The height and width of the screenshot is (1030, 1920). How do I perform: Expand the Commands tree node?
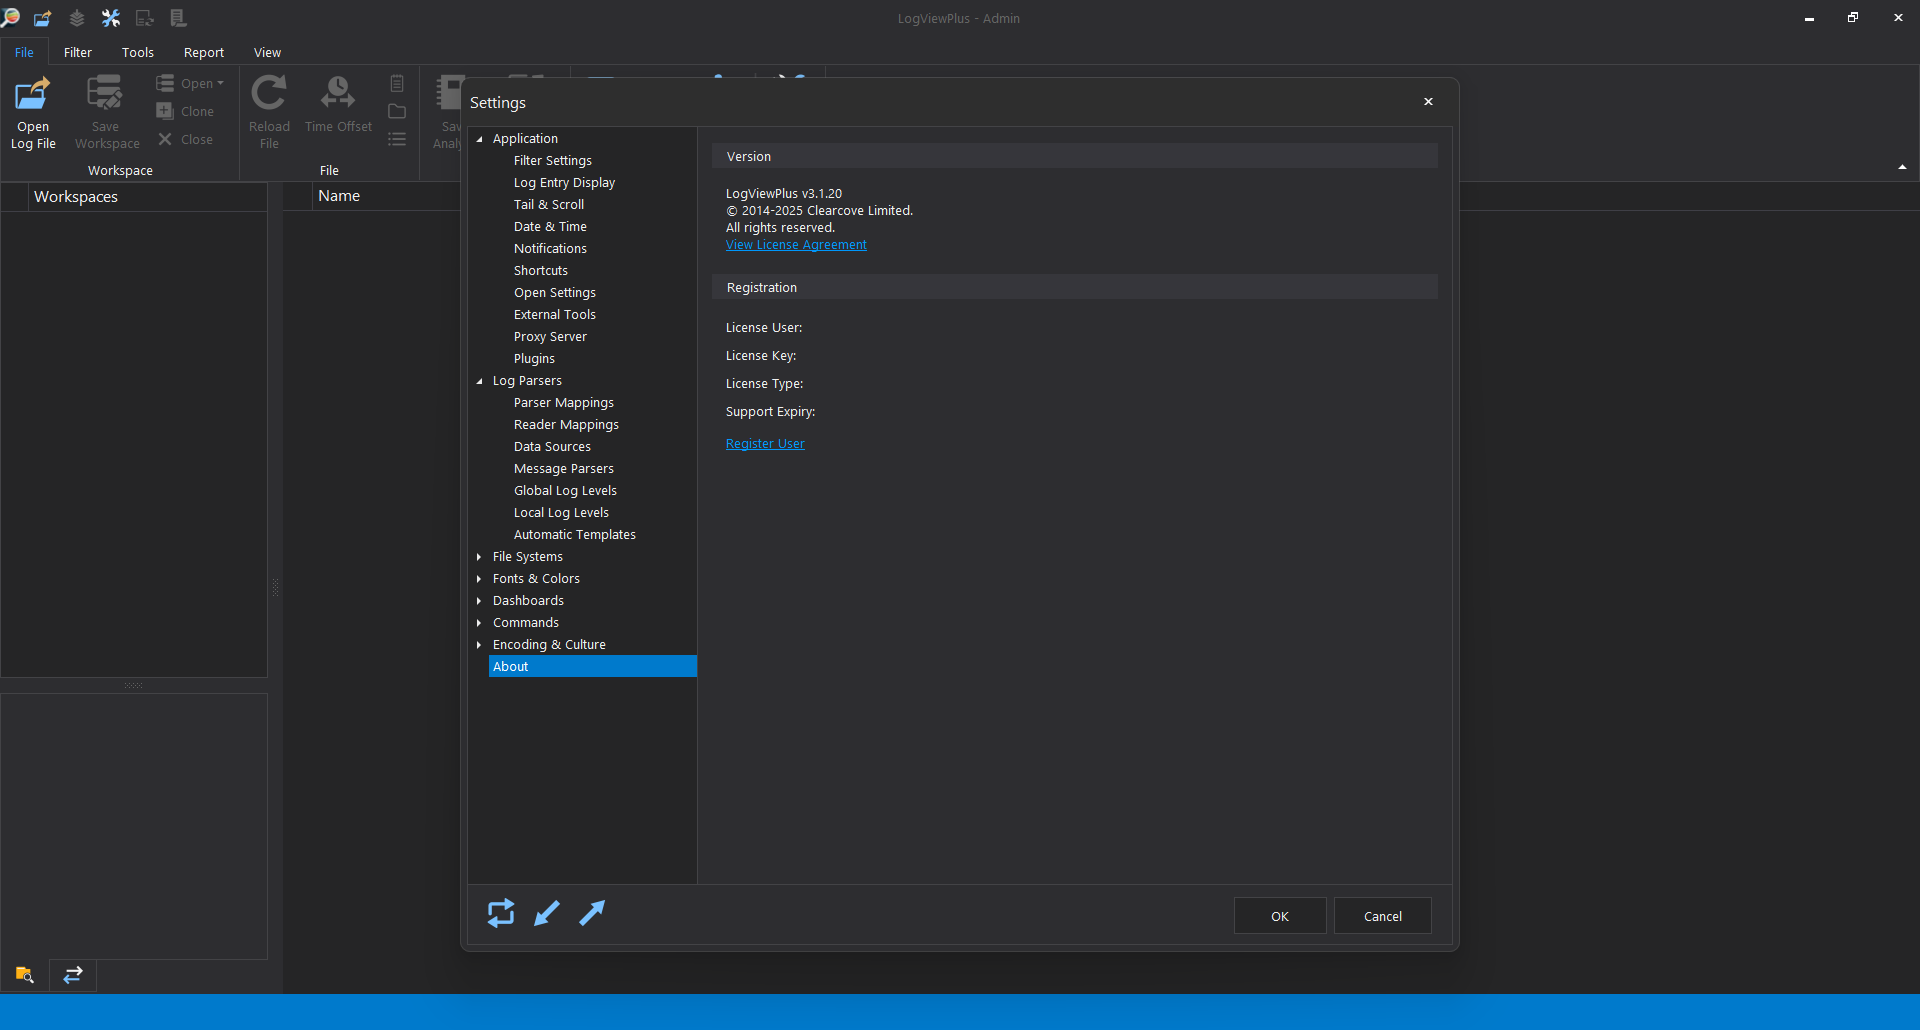click(479, 623)
